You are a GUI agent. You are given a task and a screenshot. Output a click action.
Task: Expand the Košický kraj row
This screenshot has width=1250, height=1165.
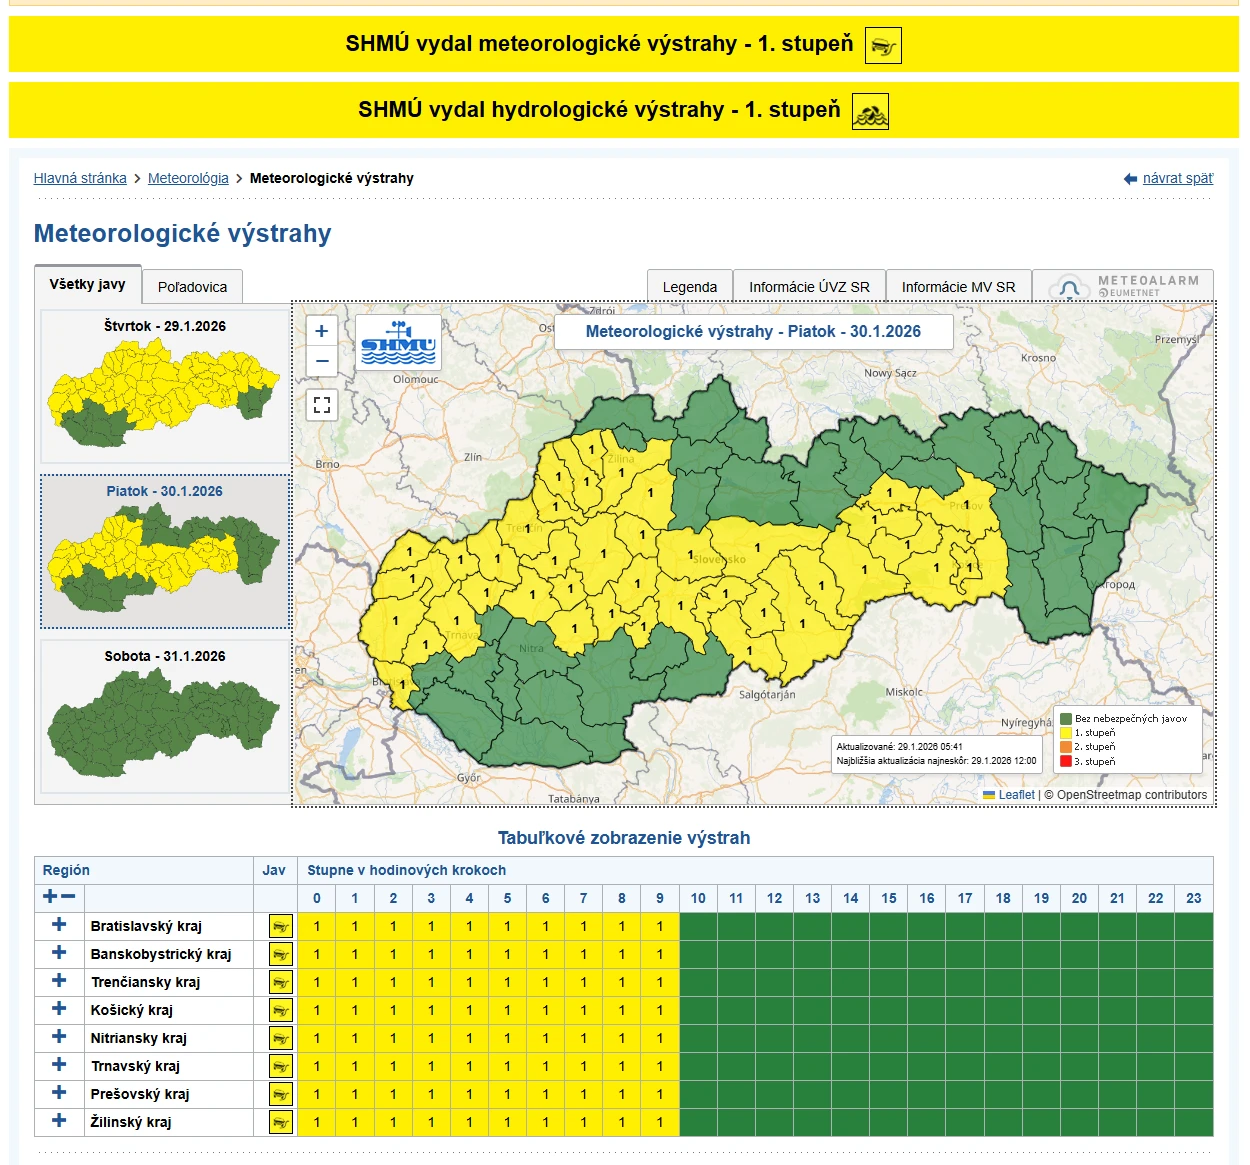[59, 1009]
